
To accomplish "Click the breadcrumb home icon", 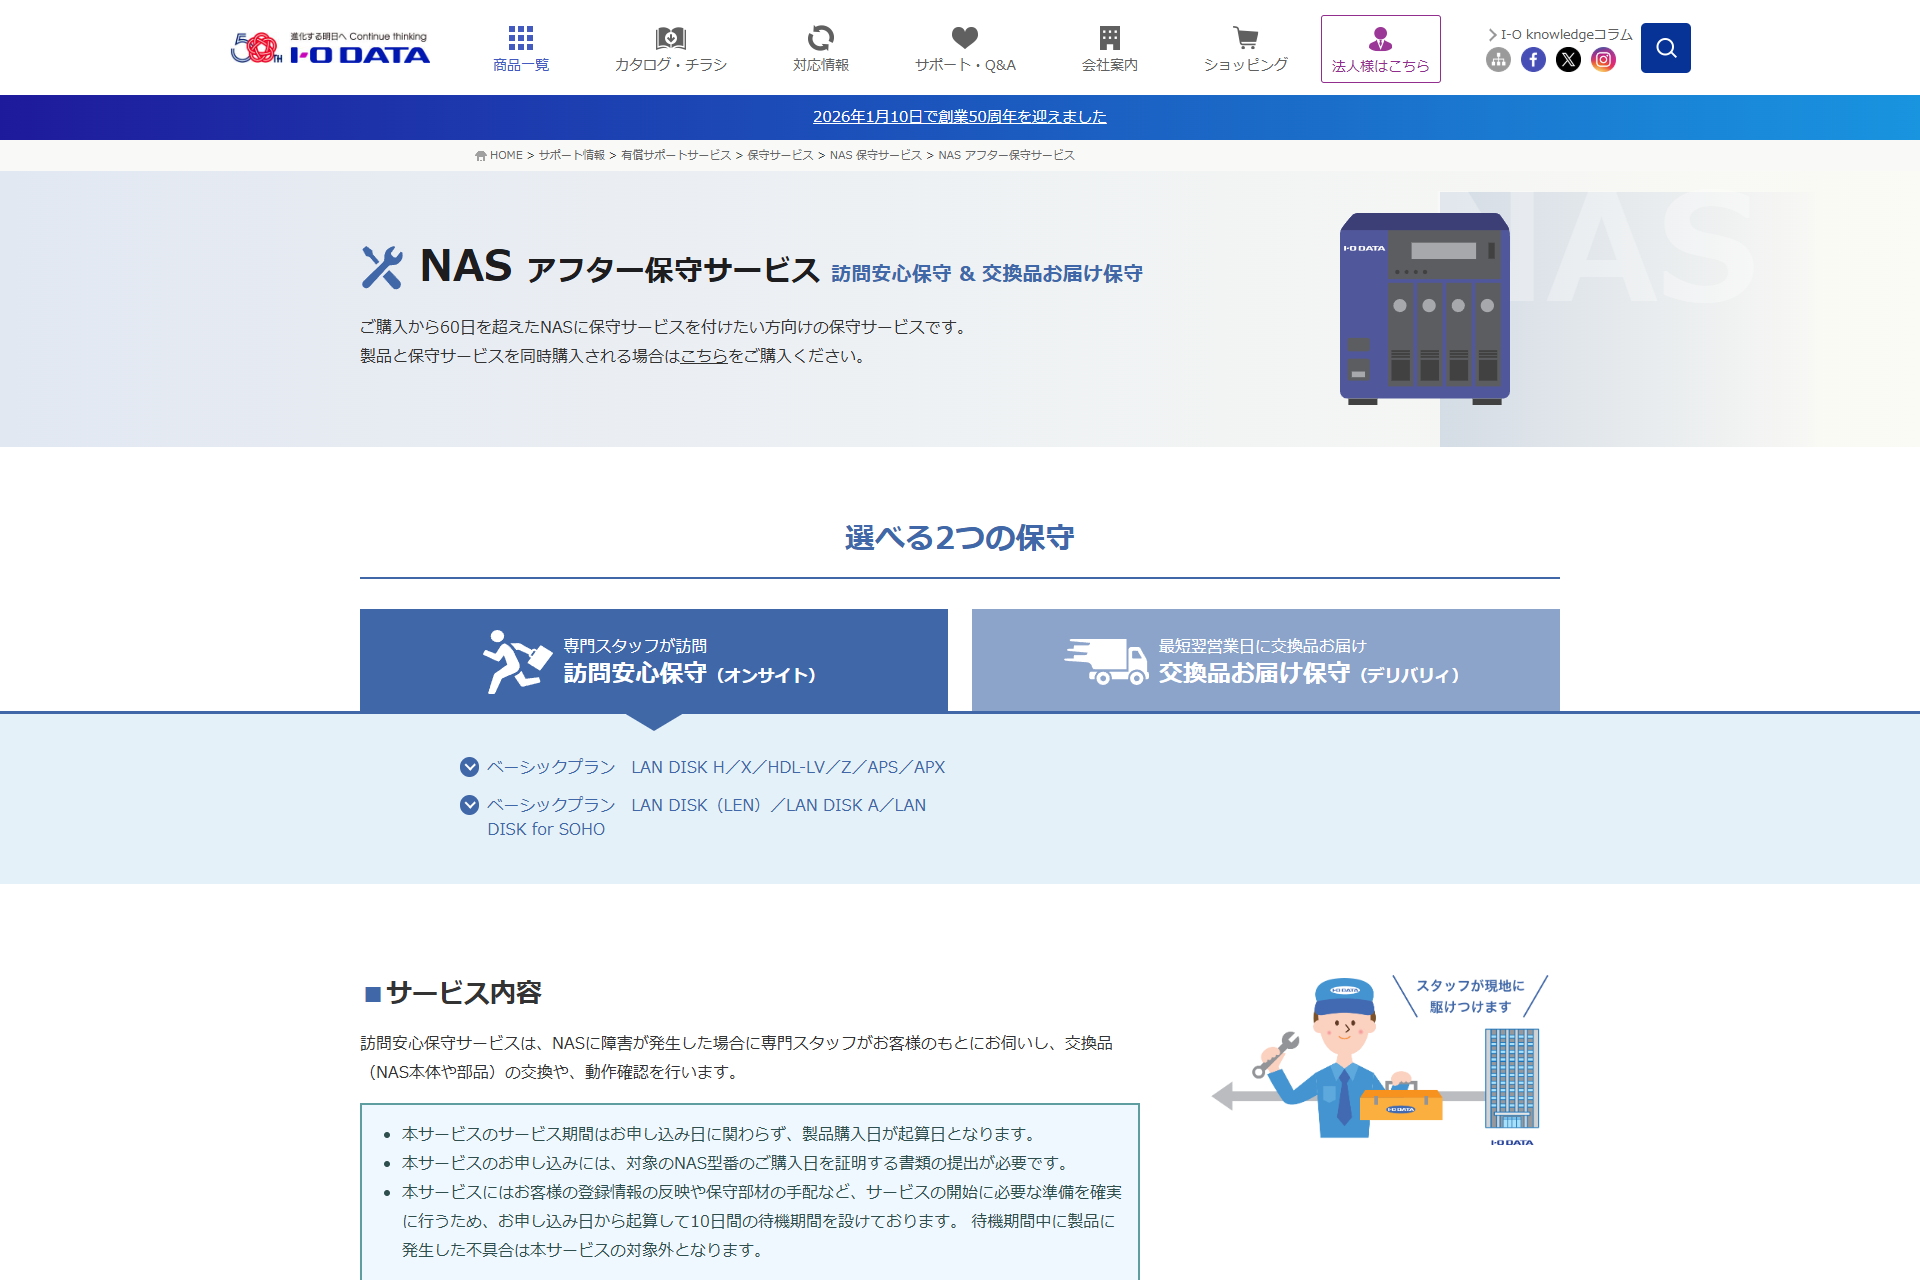I will 481,156.
